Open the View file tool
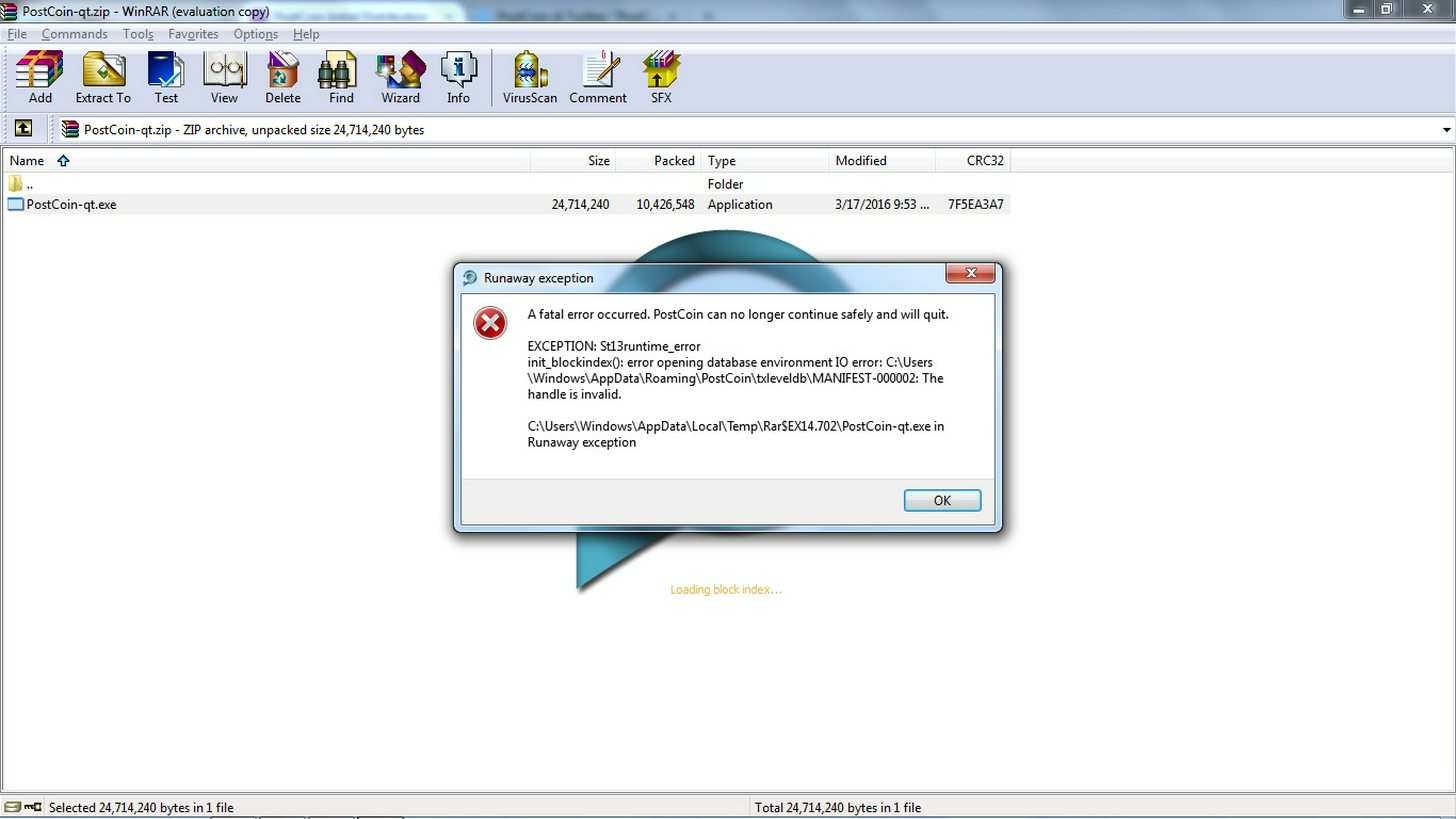The image size is (1456, 819). coord(224,78)
